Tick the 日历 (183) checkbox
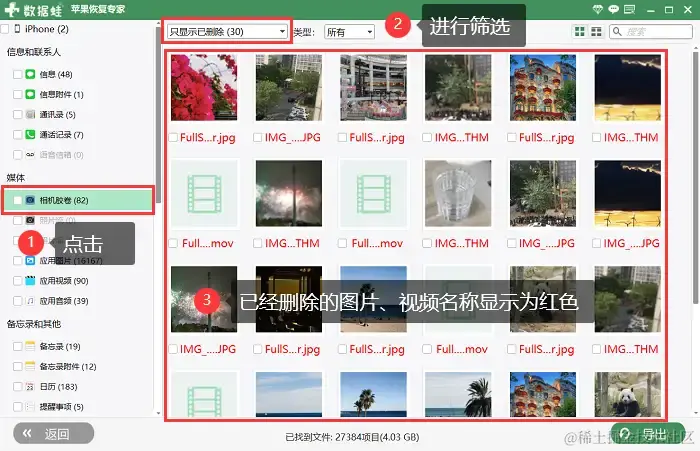This screenshot has width=700, height=451. coord(17,386)
